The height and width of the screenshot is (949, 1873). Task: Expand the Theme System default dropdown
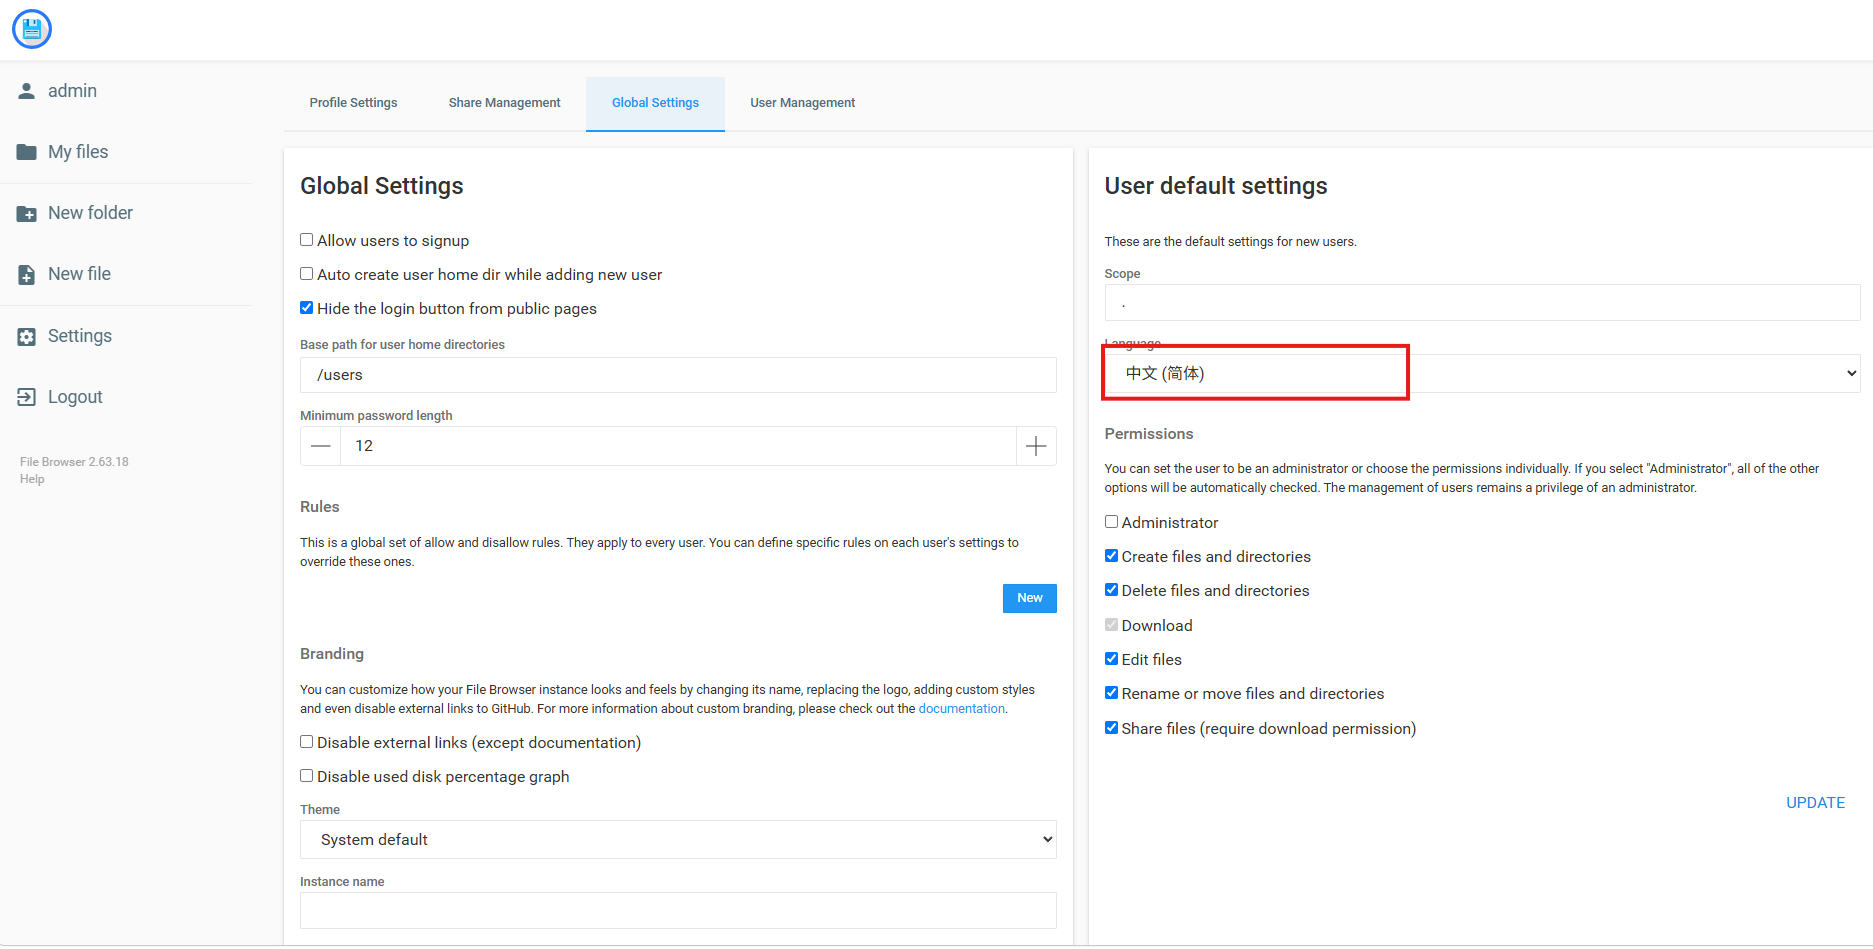coord(678,840)
